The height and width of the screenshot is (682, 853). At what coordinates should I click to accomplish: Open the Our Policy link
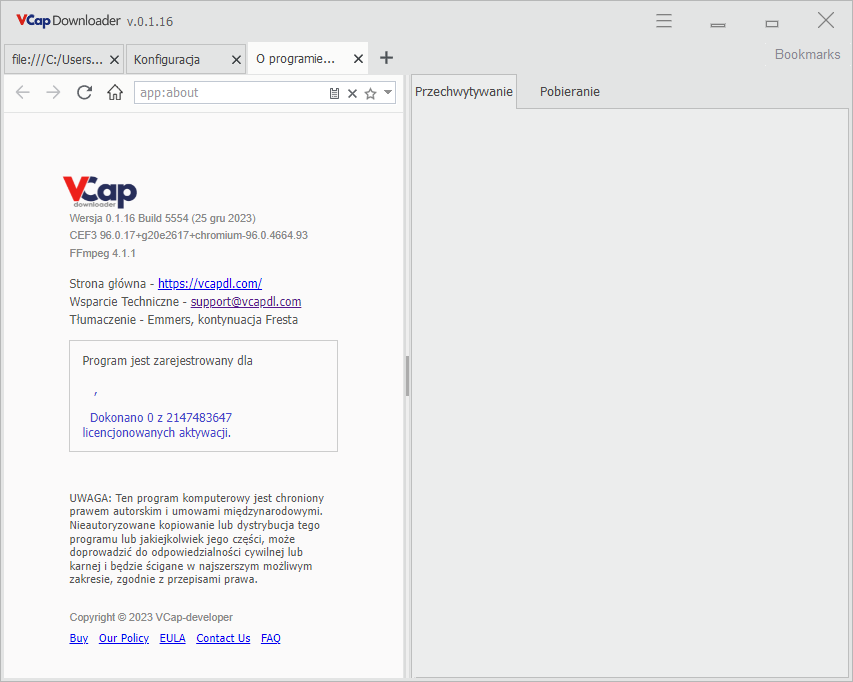point(123,638)
